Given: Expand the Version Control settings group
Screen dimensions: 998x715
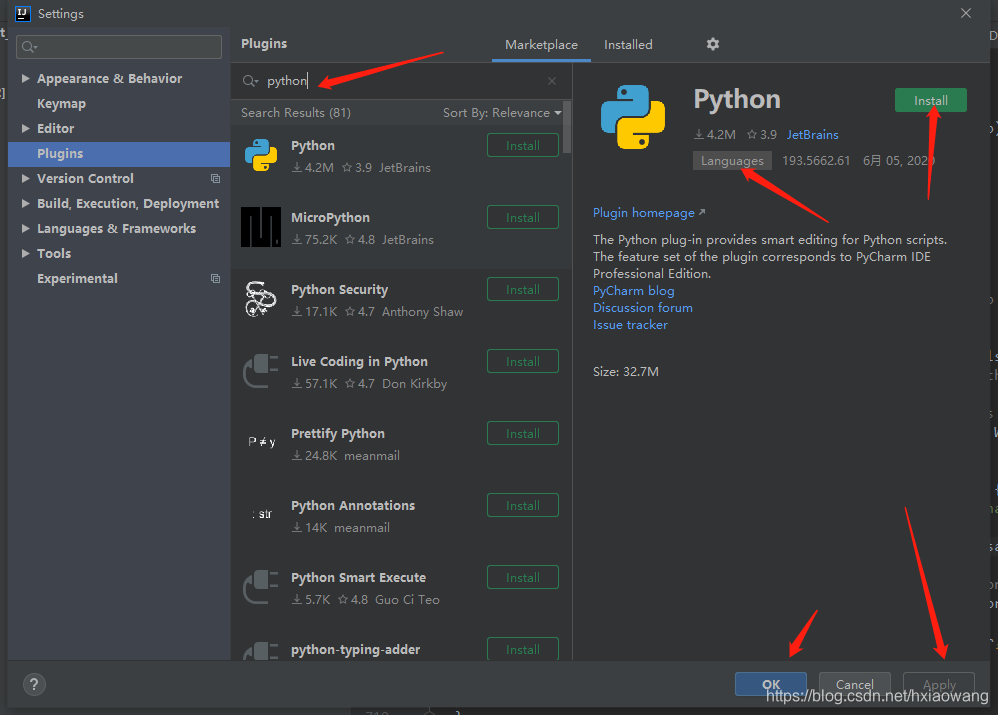Looking at the screenshot, I should coord(25,178).
